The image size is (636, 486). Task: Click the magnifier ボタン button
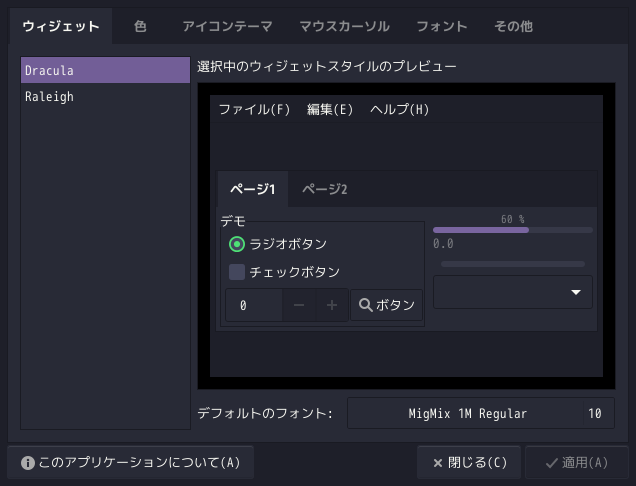(x=387, y=305)
